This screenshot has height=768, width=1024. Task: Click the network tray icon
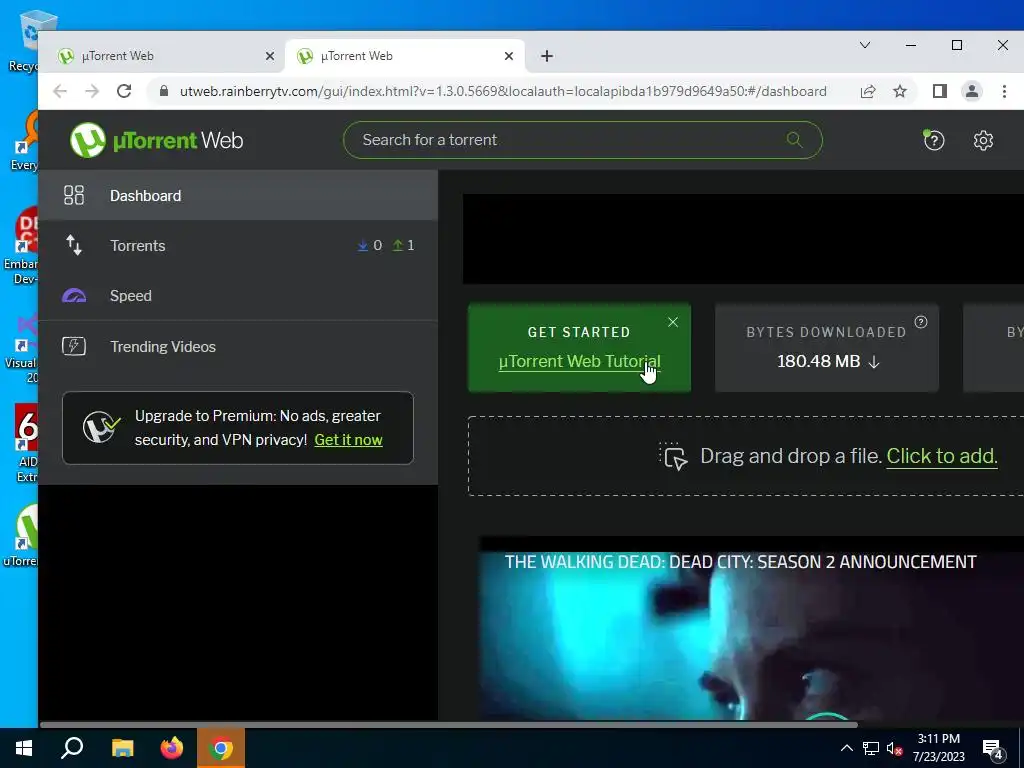(x=870, y=748)
